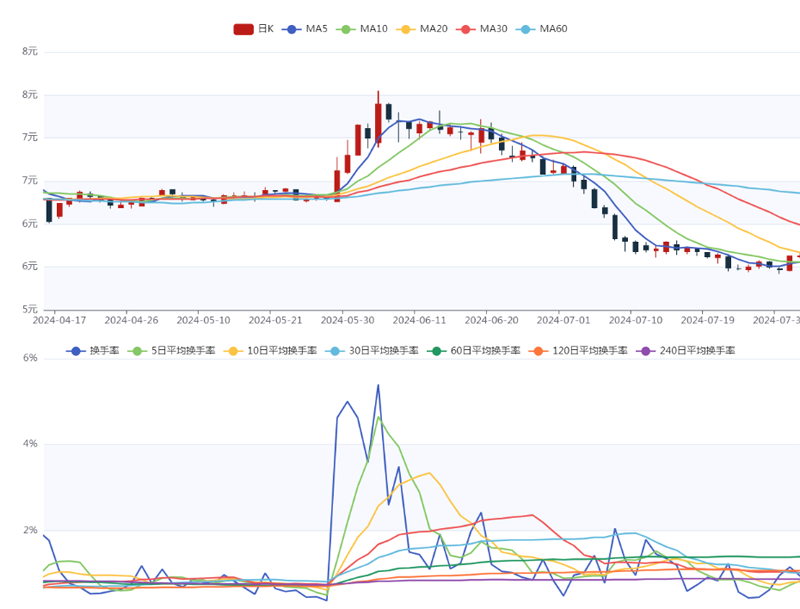Select the 2024-04-17 start date label

[59, 320]
